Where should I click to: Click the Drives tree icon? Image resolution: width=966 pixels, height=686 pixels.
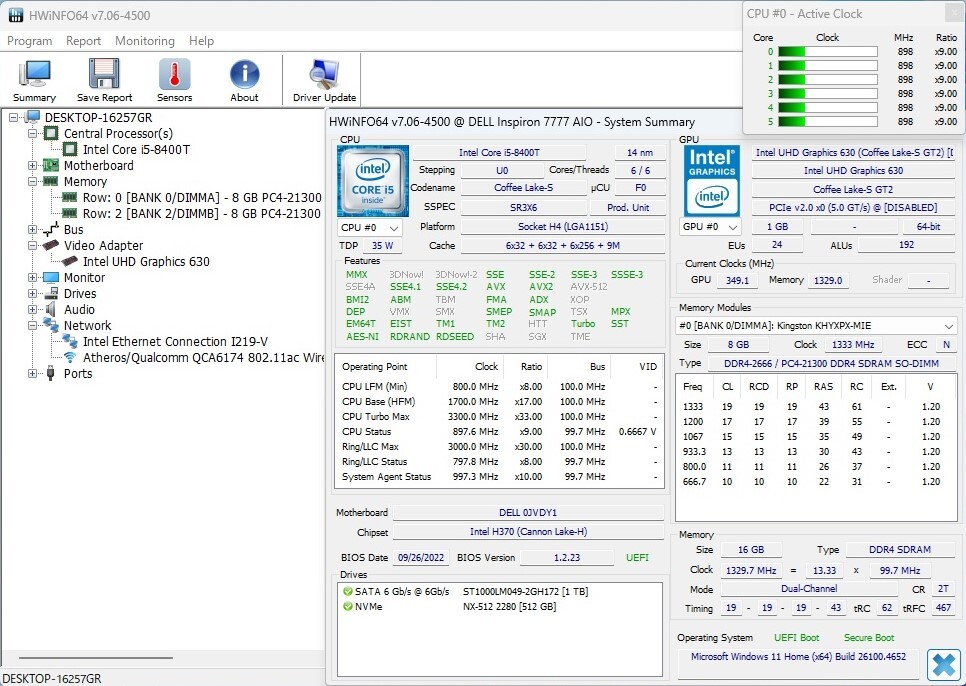[51, 294]
